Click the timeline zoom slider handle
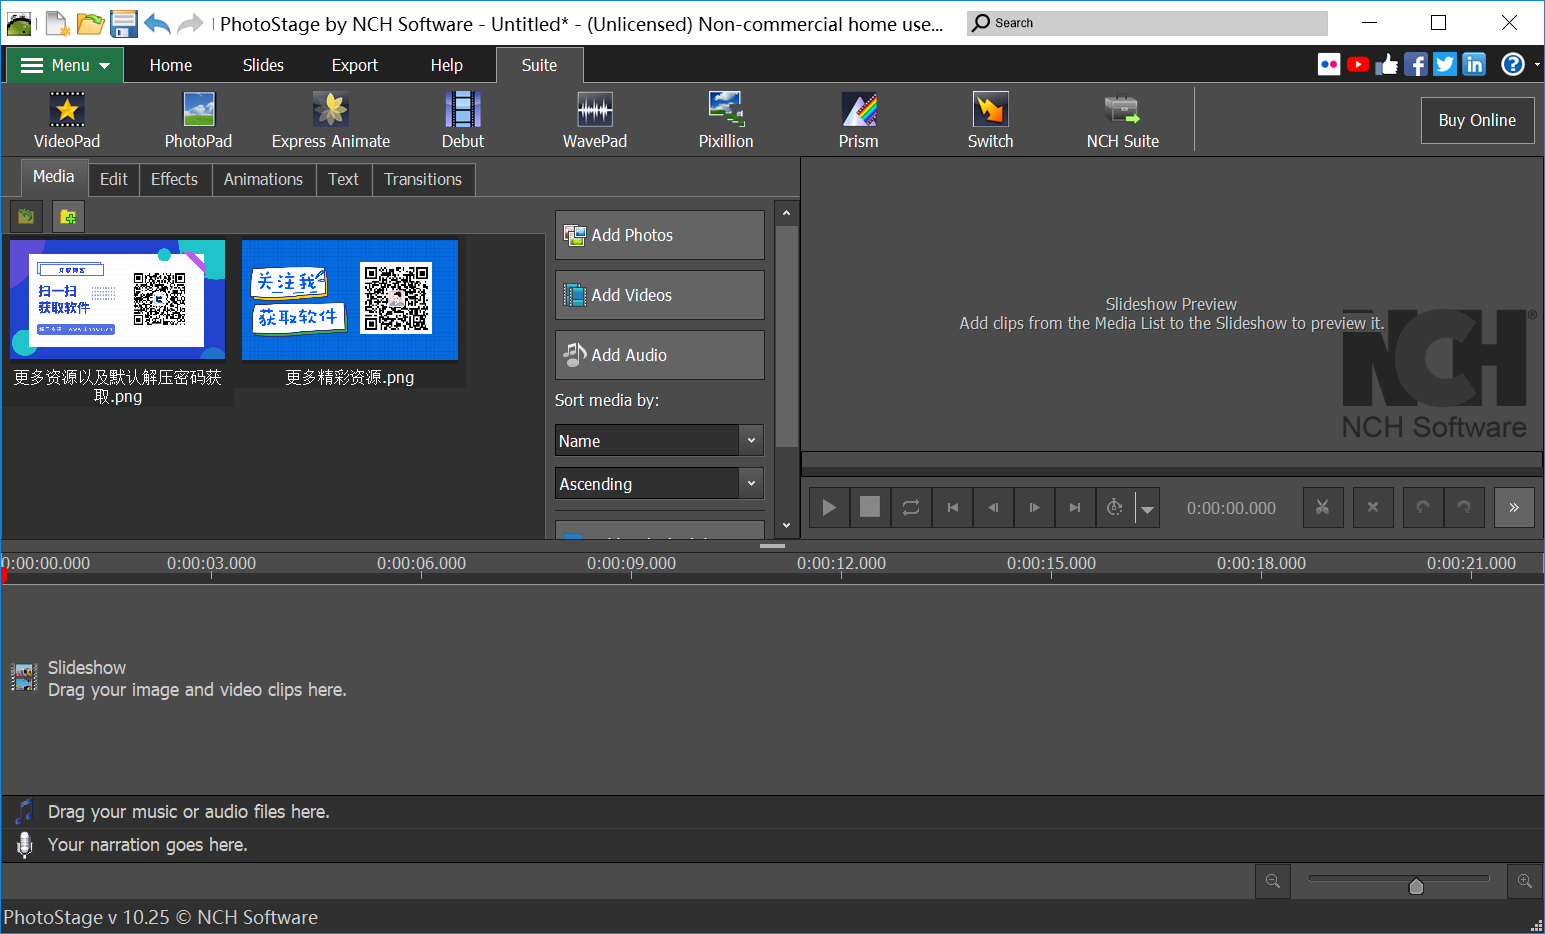Image resolution: width=1545 pixels, height=934 pixels. click(x=1416, y=886)
